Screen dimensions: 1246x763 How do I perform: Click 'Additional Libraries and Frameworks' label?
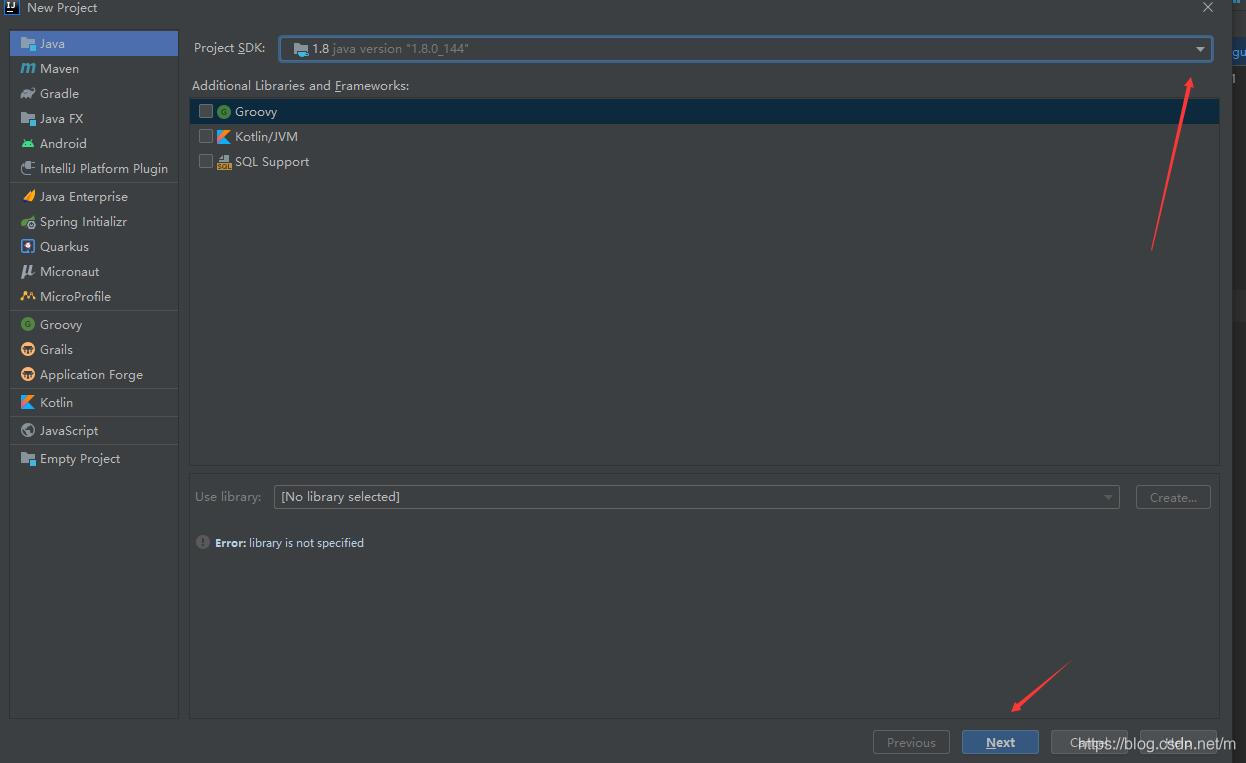300,86
